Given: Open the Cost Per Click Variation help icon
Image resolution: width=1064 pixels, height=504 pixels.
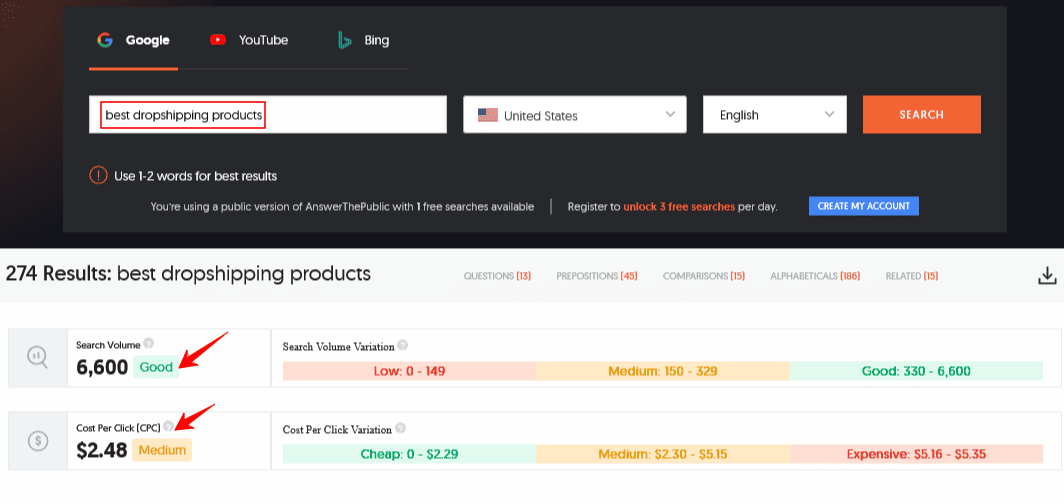Looking at the screenshot, I should [x=400, y=429].
